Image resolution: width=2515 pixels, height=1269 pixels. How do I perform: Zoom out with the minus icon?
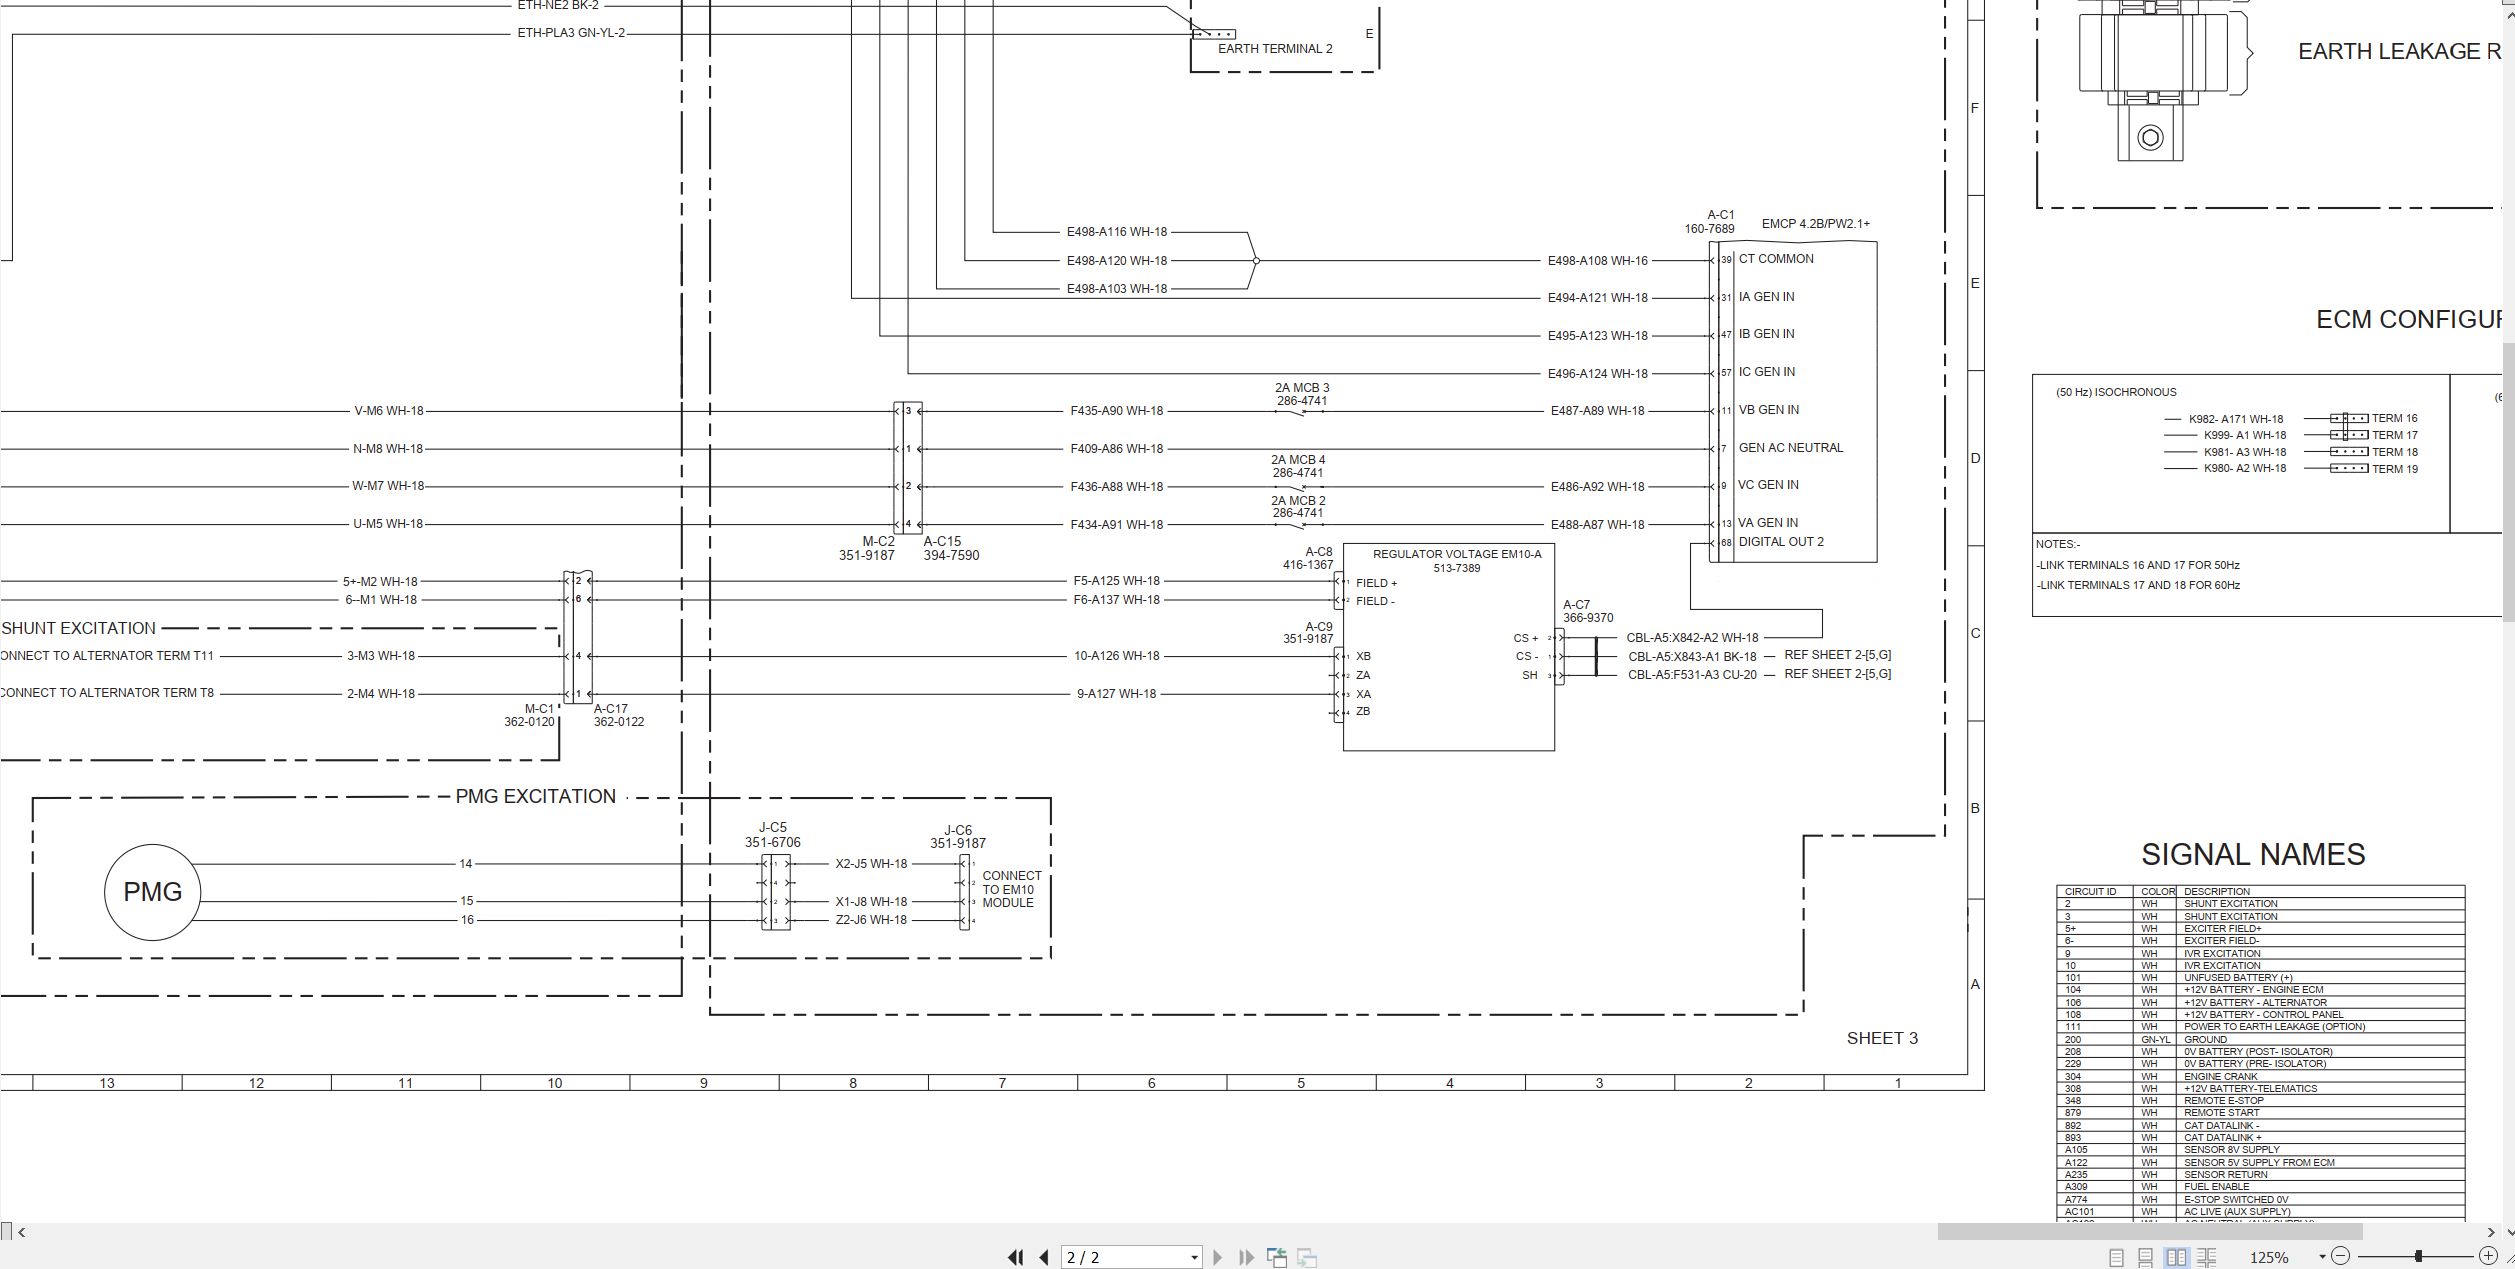click(2340, 1256)
